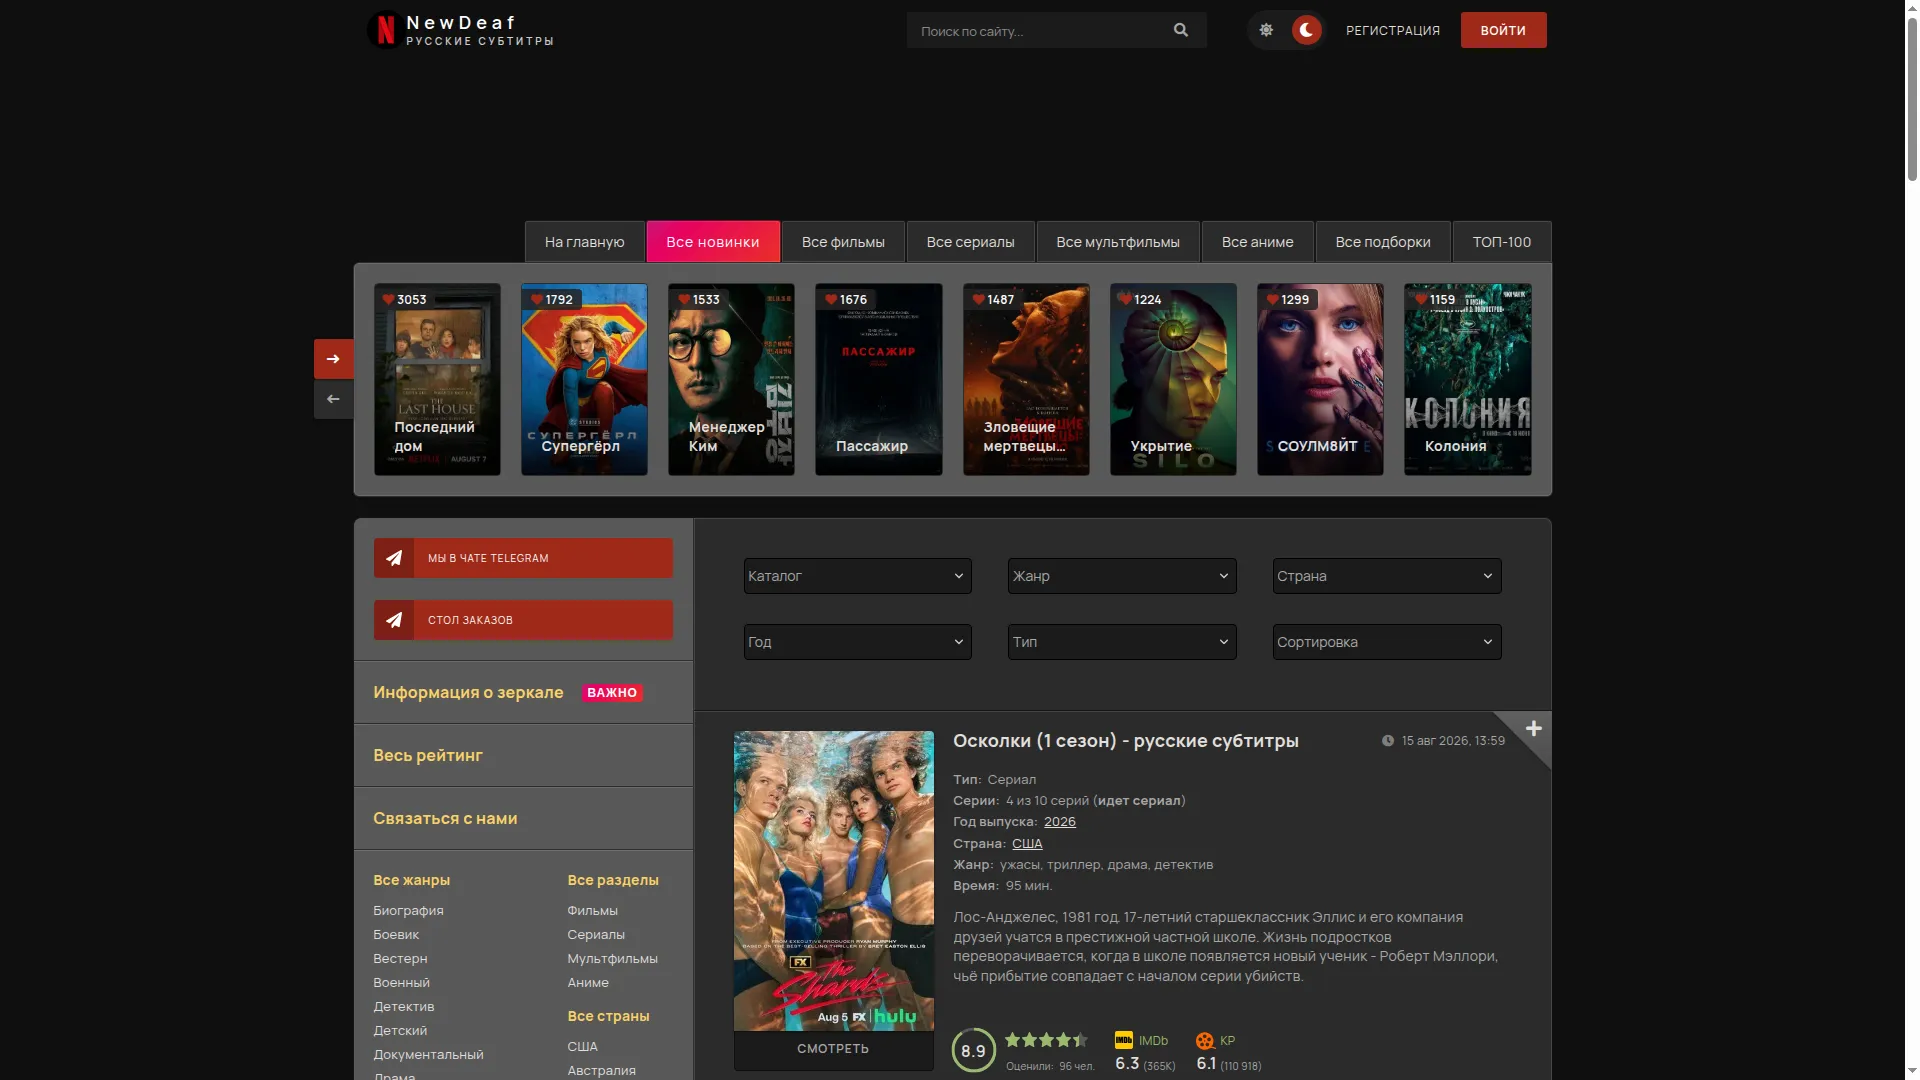Image resolution: width=1920 pixels, height=1080 pixels.
Task: Click the NewDeaf site logo
Action: click(x=460, y=30)
